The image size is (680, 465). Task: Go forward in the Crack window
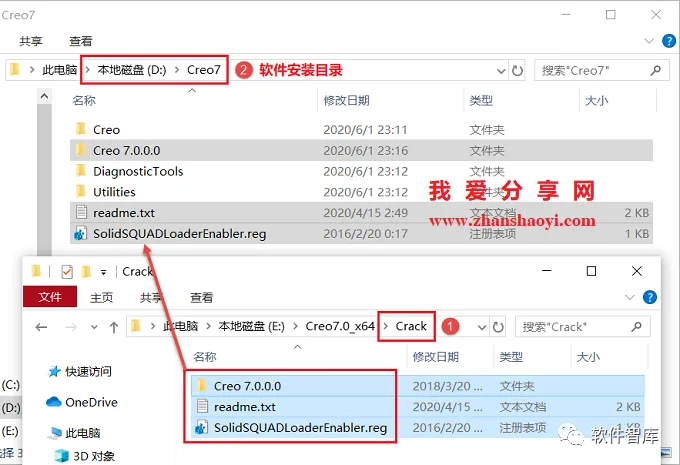pos(70,327)
